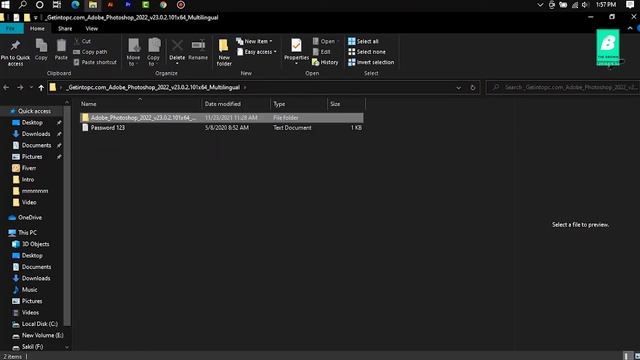Viewport: 640px width, 360px height.
Task: Collapse the ribbon with chevron
Action: (630, 28)
